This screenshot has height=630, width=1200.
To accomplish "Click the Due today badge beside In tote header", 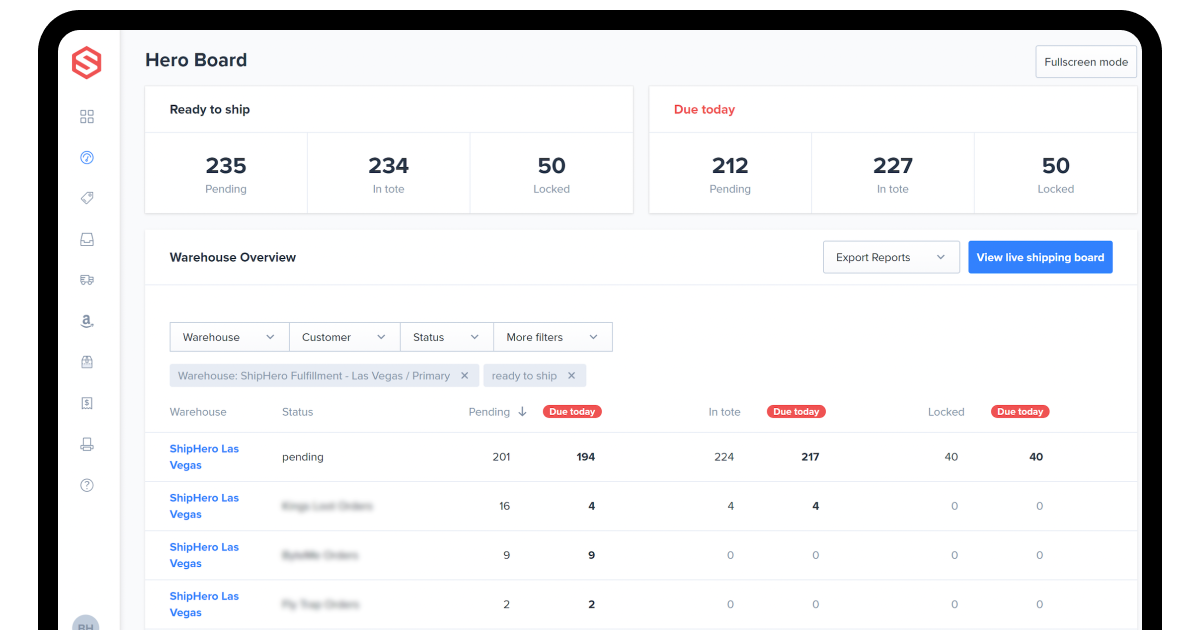I will (796, 412).
